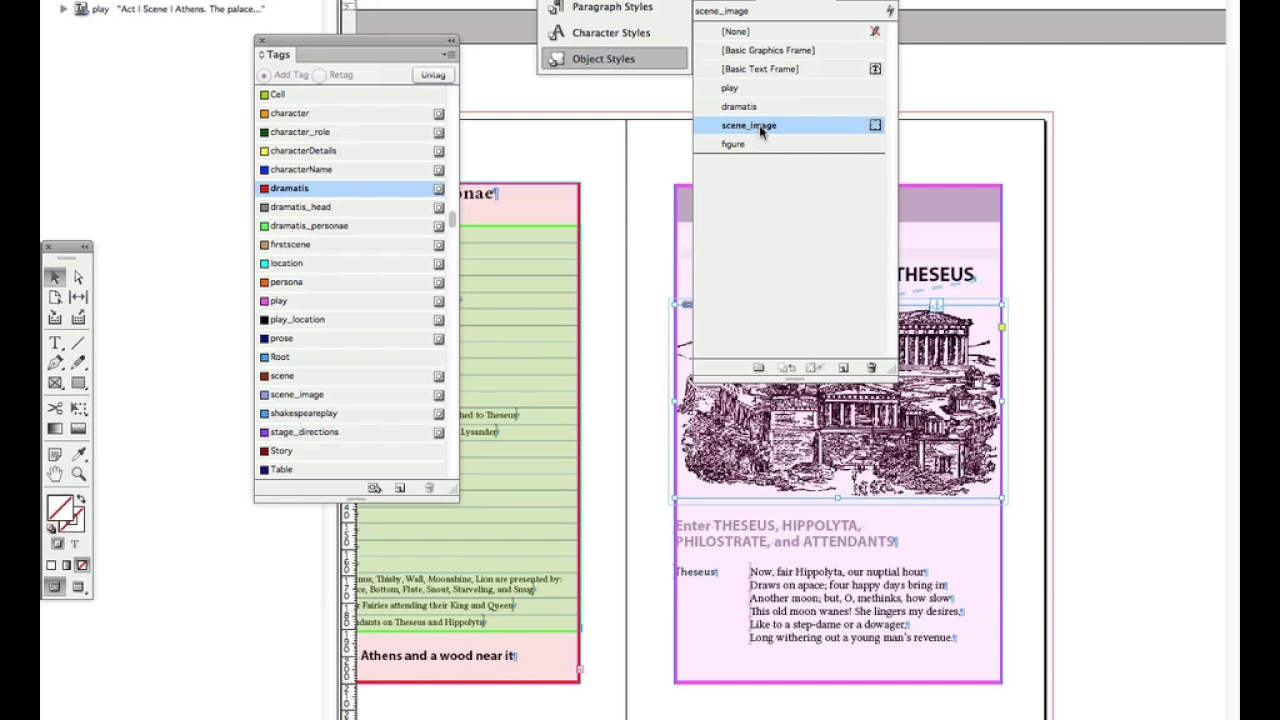Apply the play object style
Image resolution: width=1280 pixels, height=720 pixels.
coord(789,88)
